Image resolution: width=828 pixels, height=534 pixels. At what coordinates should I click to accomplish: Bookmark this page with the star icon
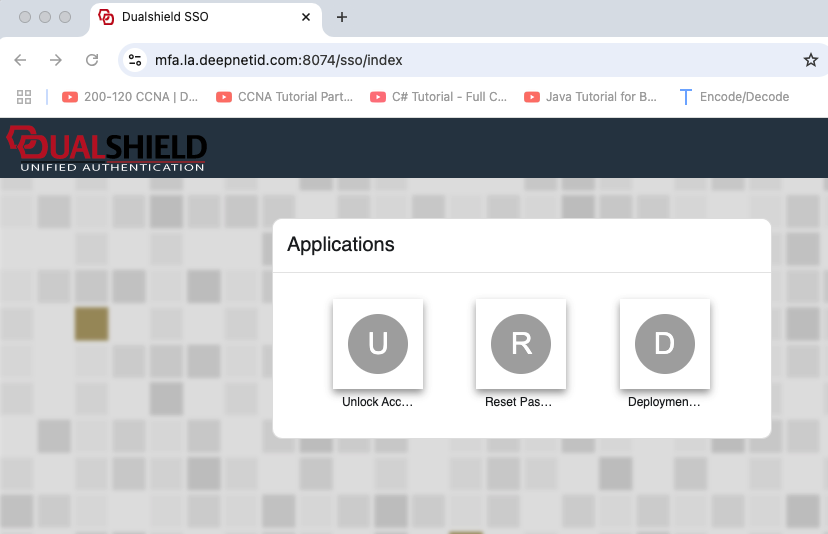(810, 60)
